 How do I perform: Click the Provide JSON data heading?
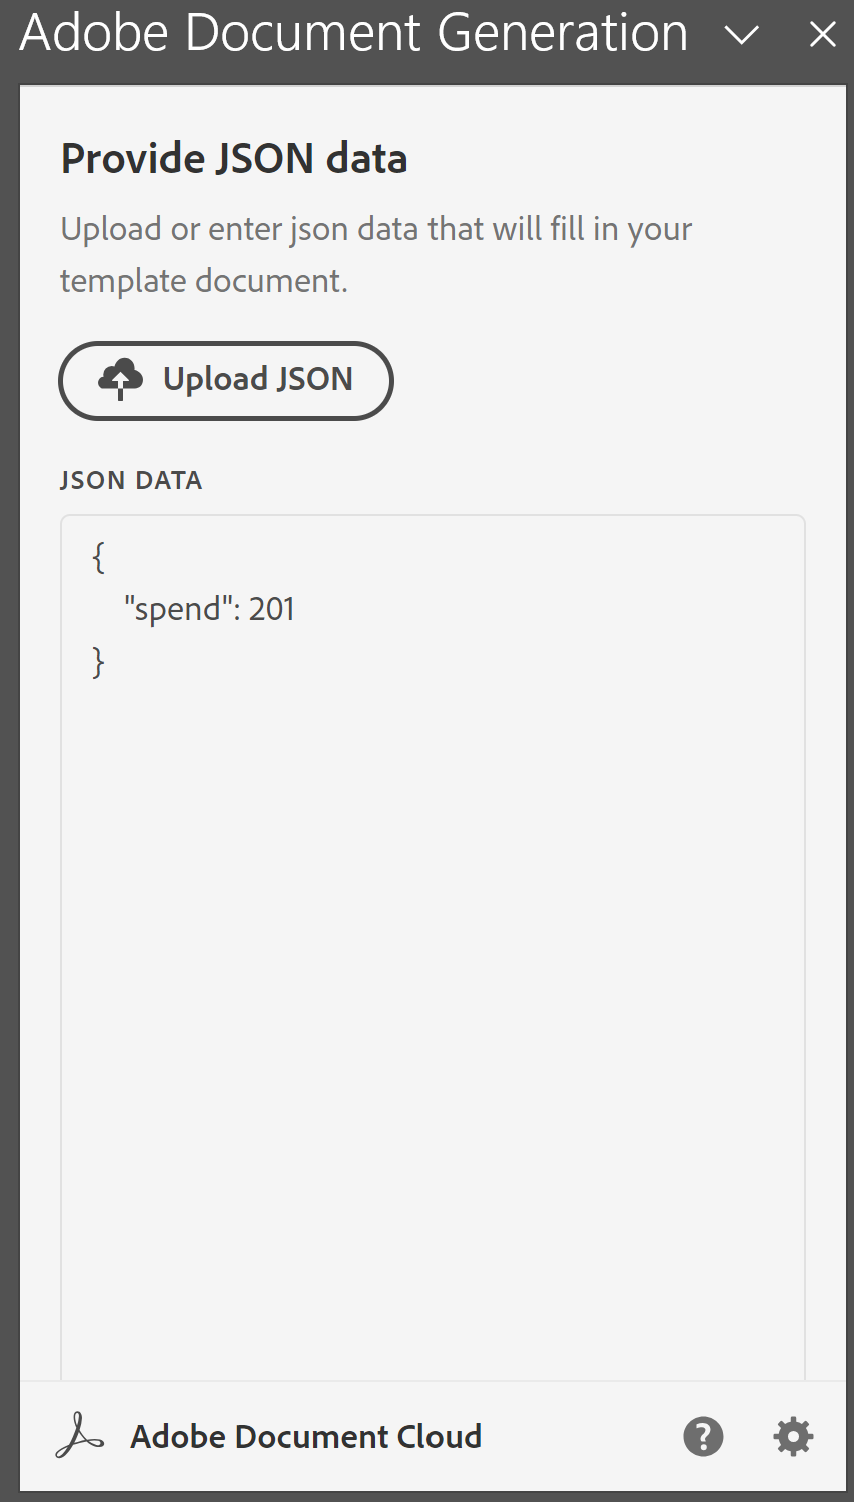(234, 159)
